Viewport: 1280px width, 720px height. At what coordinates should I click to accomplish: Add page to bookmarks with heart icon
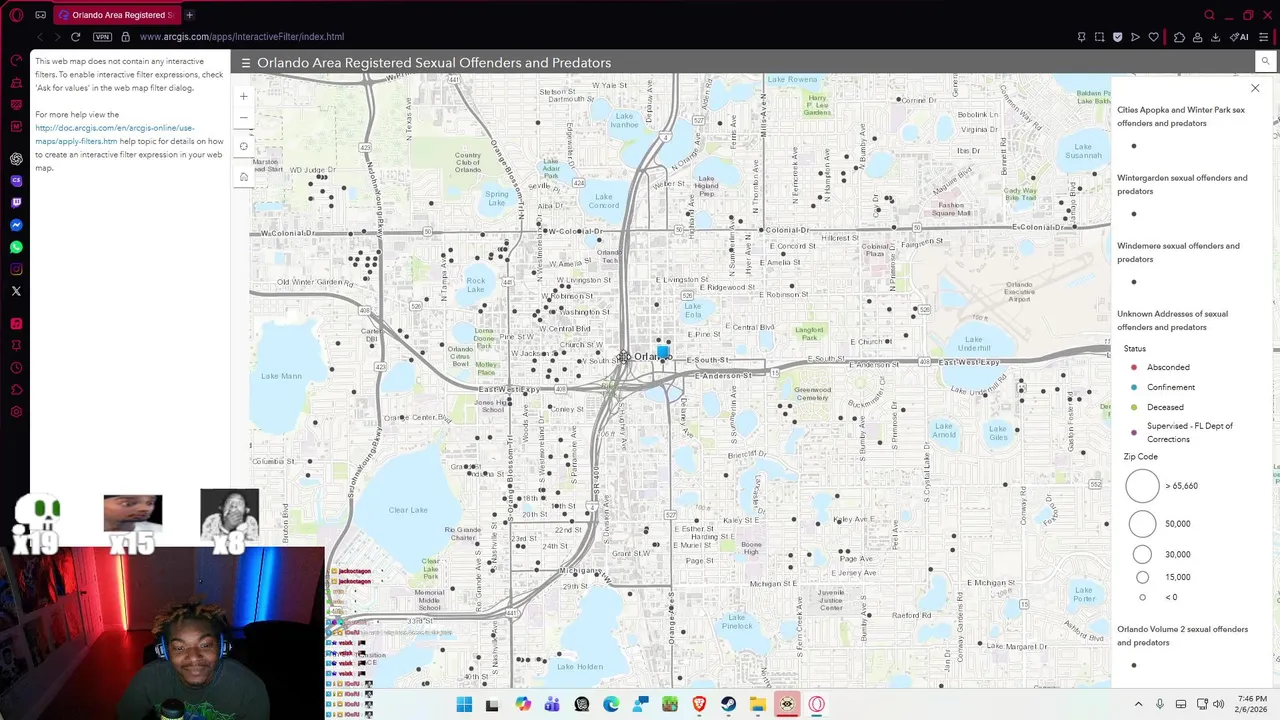[x=1153, y=37]
